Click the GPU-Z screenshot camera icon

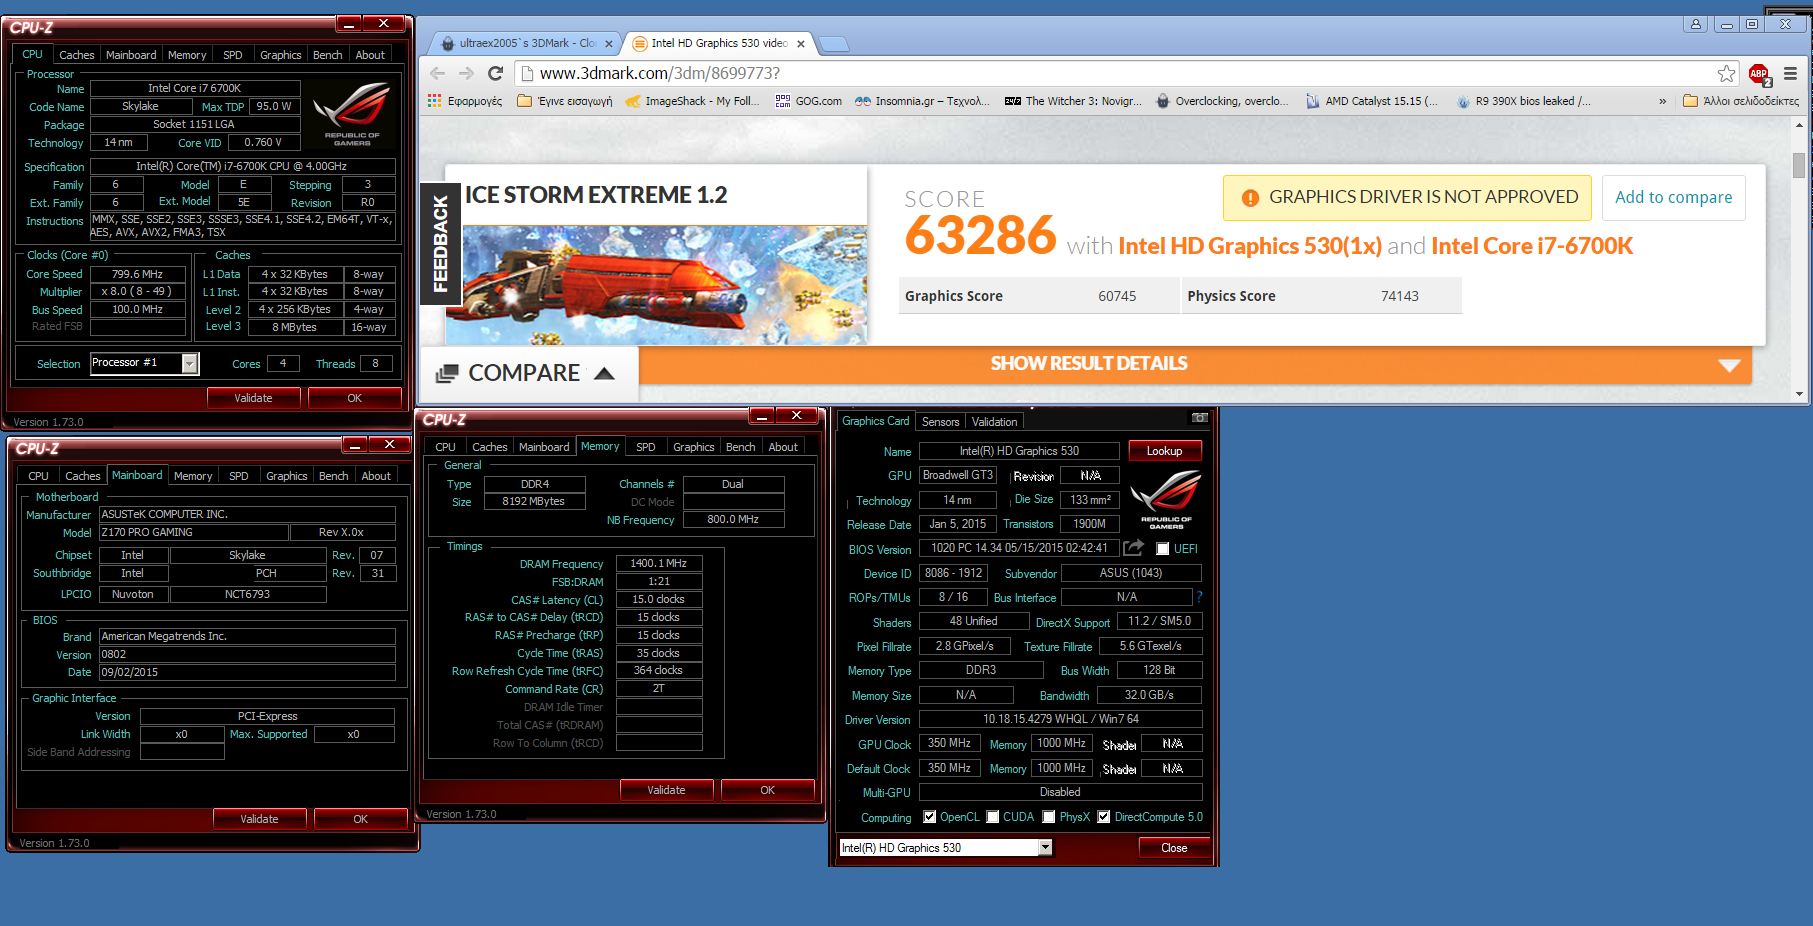coord(1199,418)
